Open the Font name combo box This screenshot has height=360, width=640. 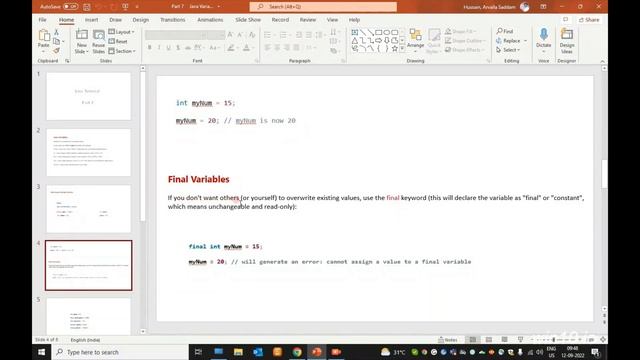[x=176, y=35]
